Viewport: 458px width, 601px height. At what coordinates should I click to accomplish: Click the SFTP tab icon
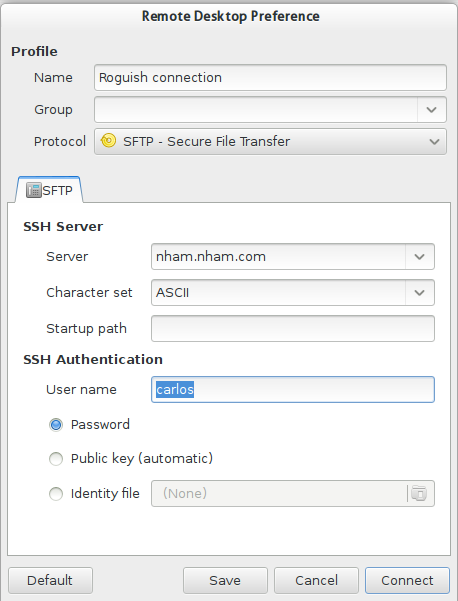pyautogui.click(x=34, y=190)
